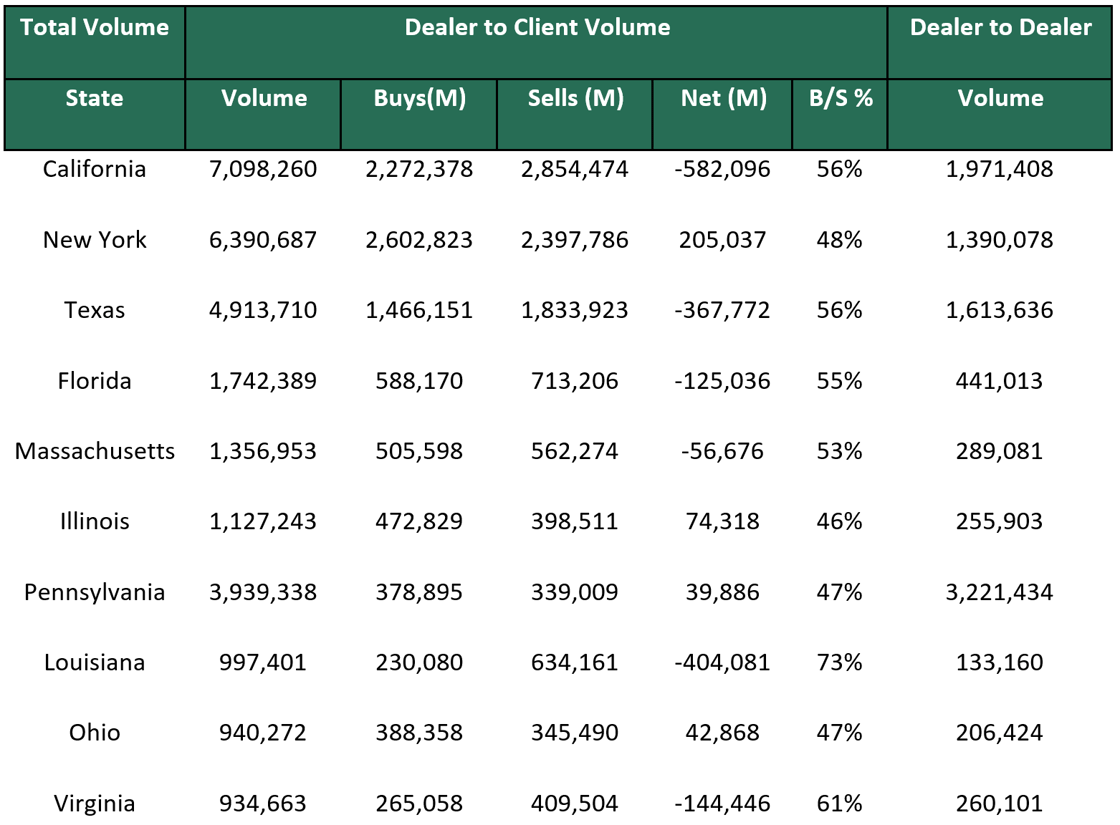The image size is (1120, 825).
Task: Select the Texas row label
Action: [95, 310]
